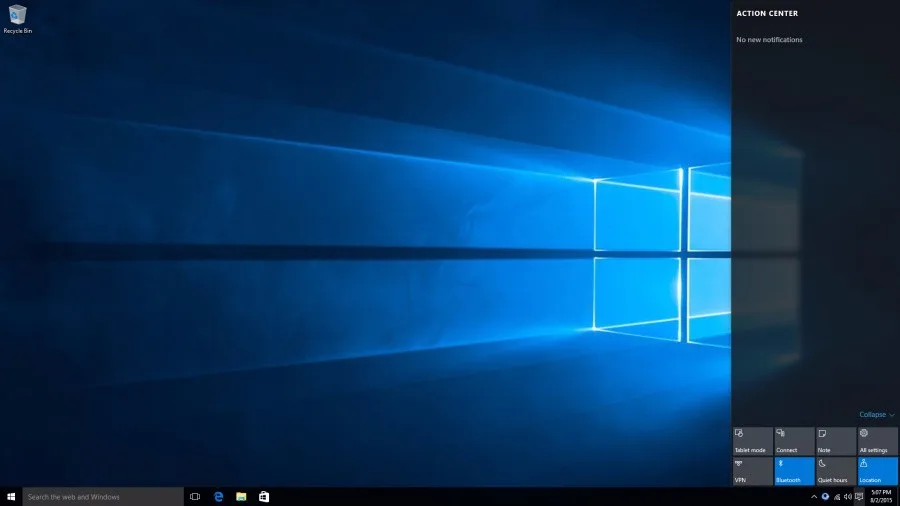900x506 pixels.
Task: Open the Recycle Bin desktop icon
Action: [x=17, y=19]
